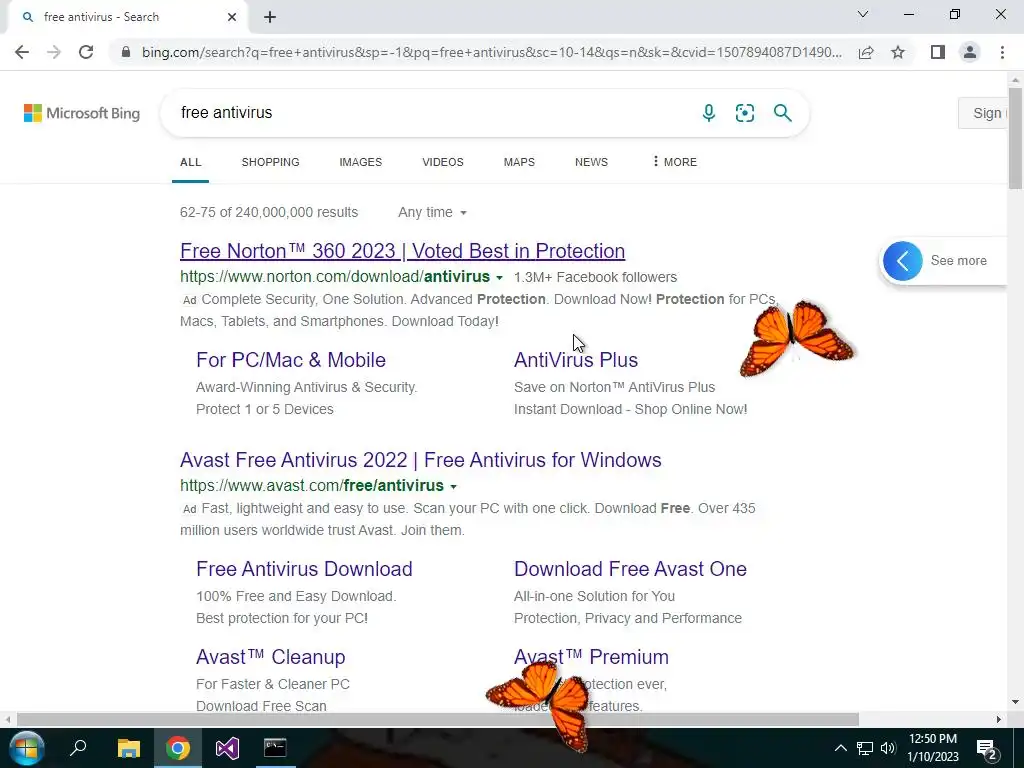
Task: Expand the Norton URL dropdown arrow
Action: point(500,278)
